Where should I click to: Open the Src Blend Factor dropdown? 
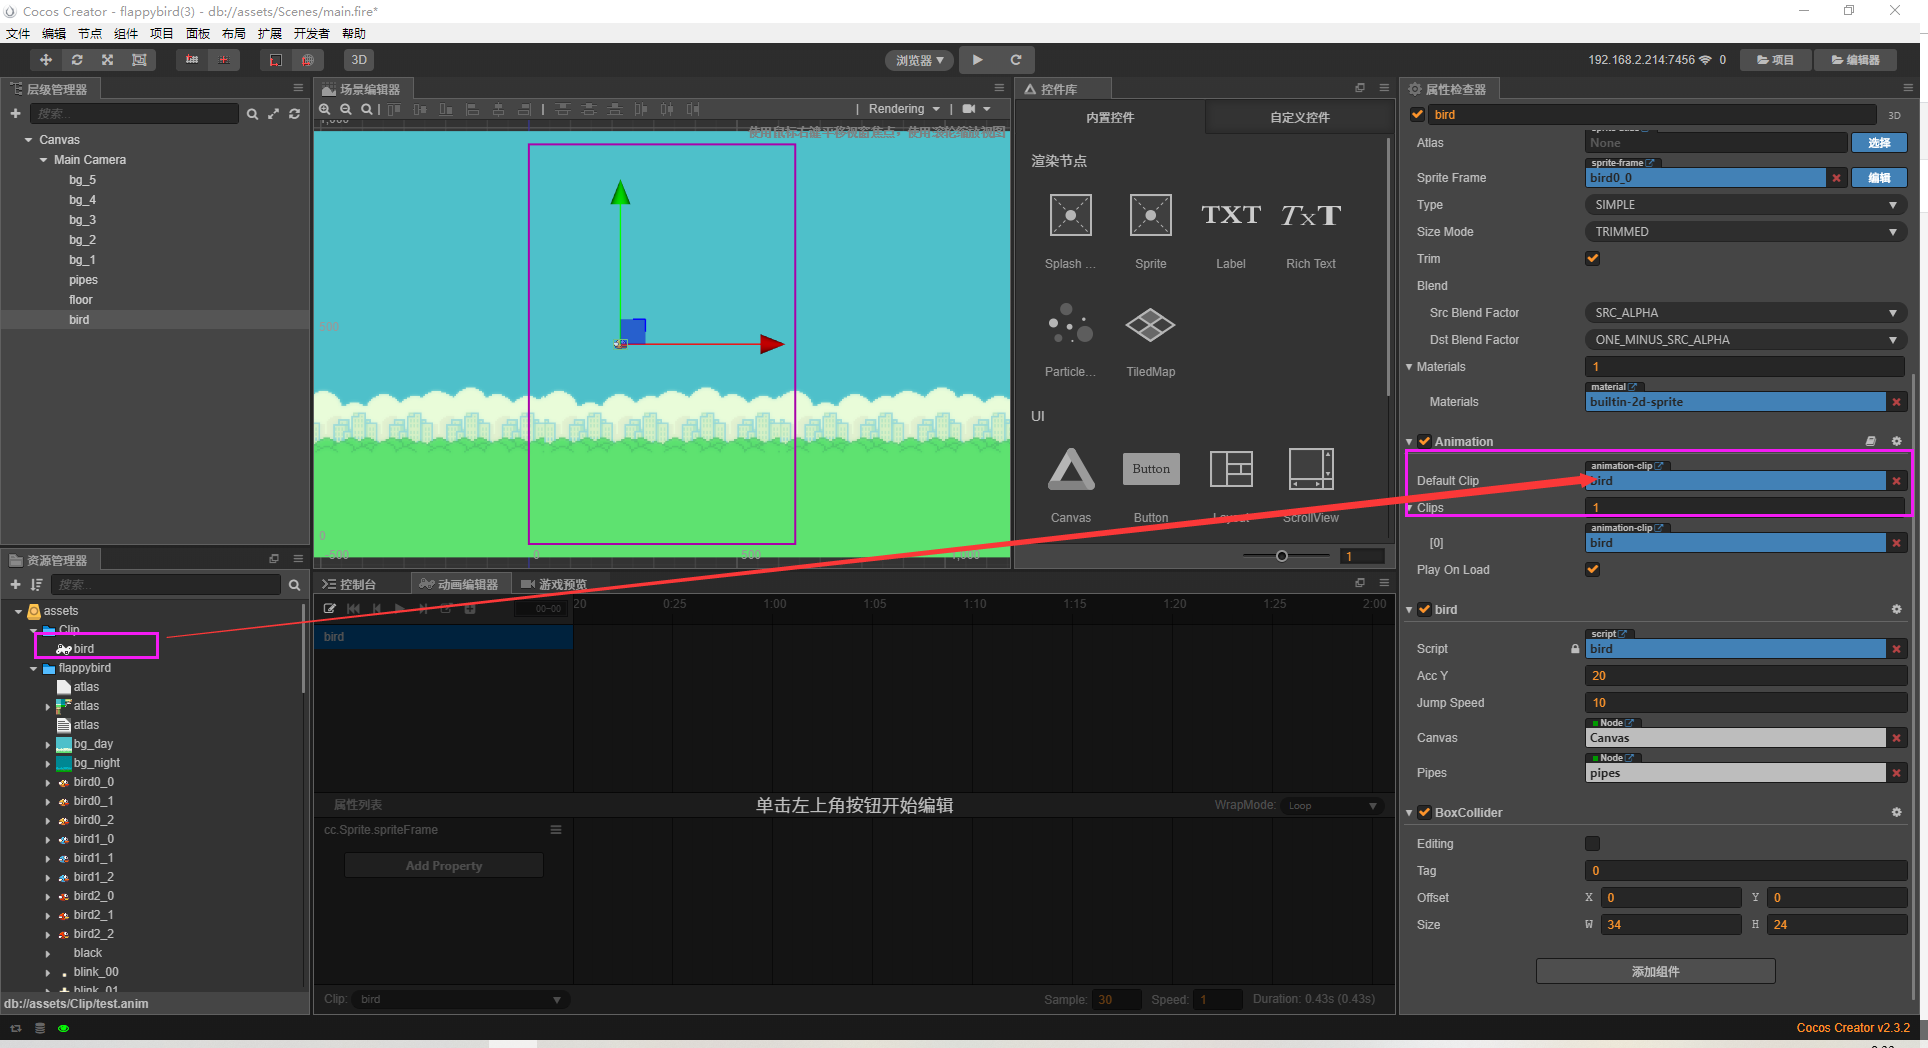tap(1745, 312)
